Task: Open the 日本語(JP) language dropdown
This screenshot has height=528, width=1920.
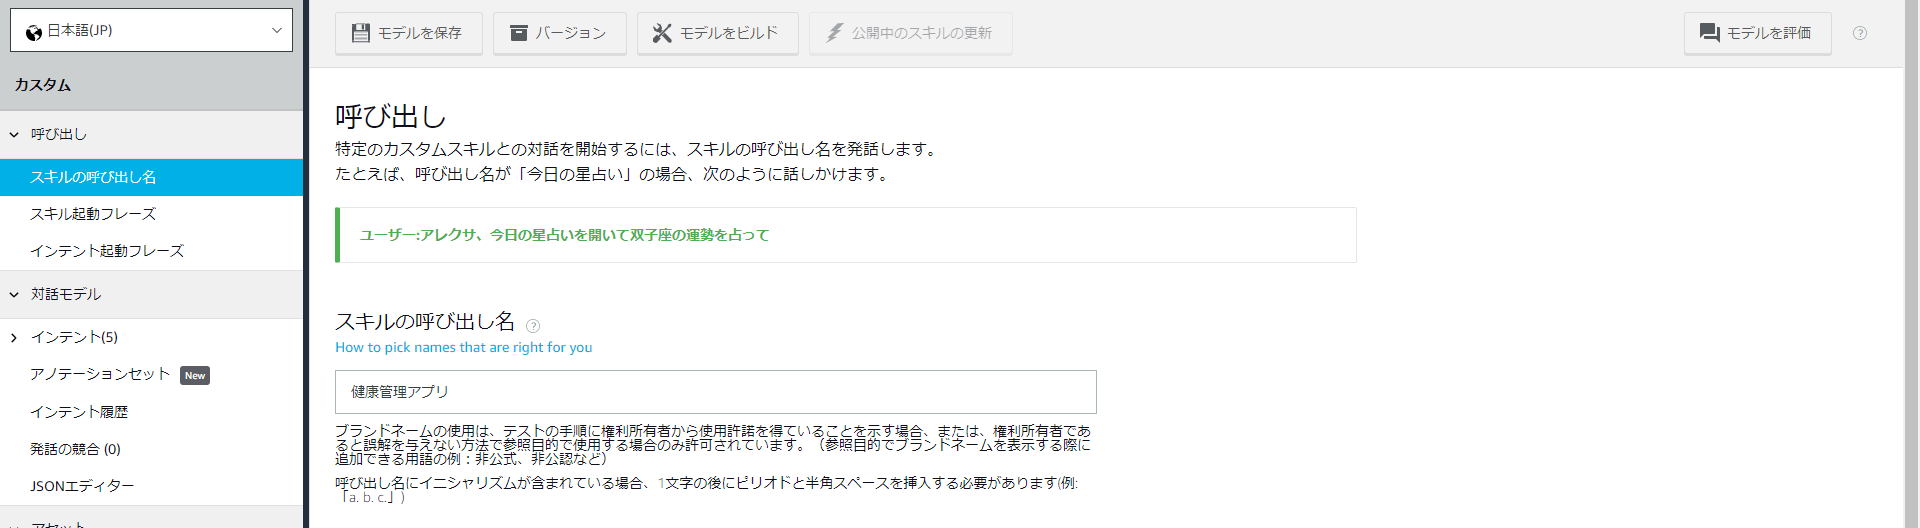Action: pos(151,30)
